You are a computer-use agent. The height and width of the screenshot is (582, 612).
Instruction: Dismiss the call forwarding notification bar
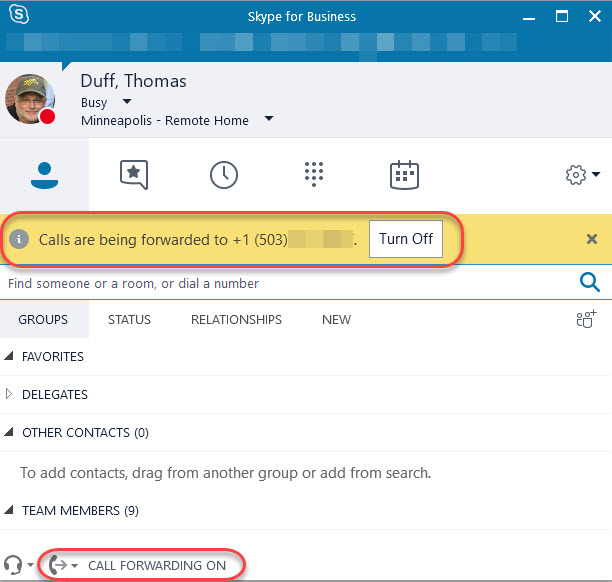(x=592, y=239)
